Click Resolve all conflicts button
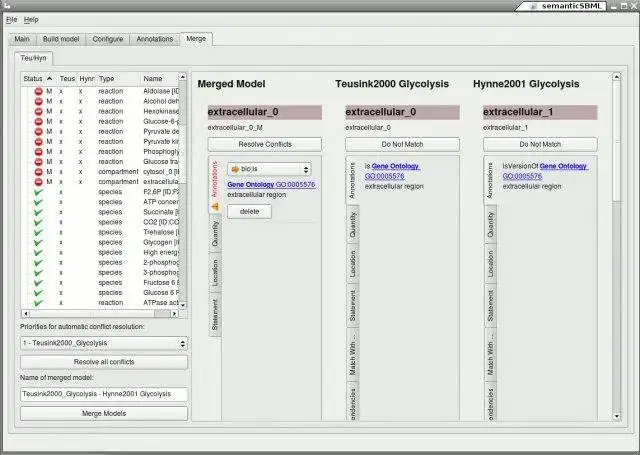This screenshot has height=455, width=640. click(x=104, y=362)
